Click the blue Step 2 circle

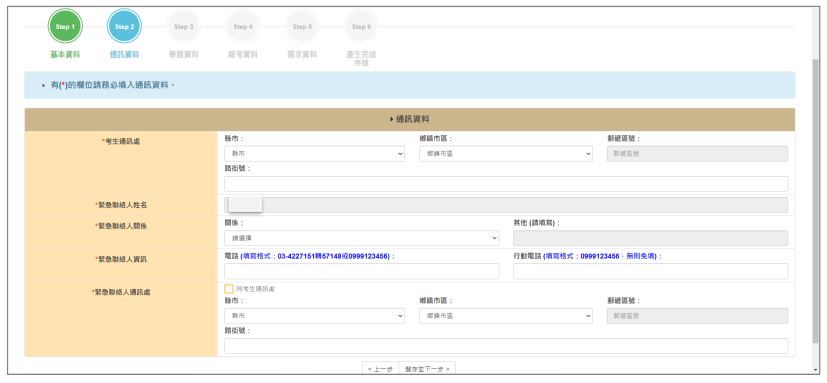coord(124,26)
